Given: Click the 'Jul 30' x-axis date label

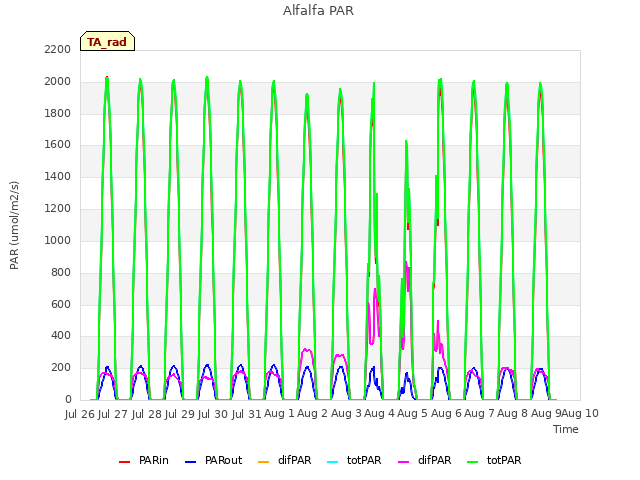Looking at the screenshot, I should click(x=213, y=414).
